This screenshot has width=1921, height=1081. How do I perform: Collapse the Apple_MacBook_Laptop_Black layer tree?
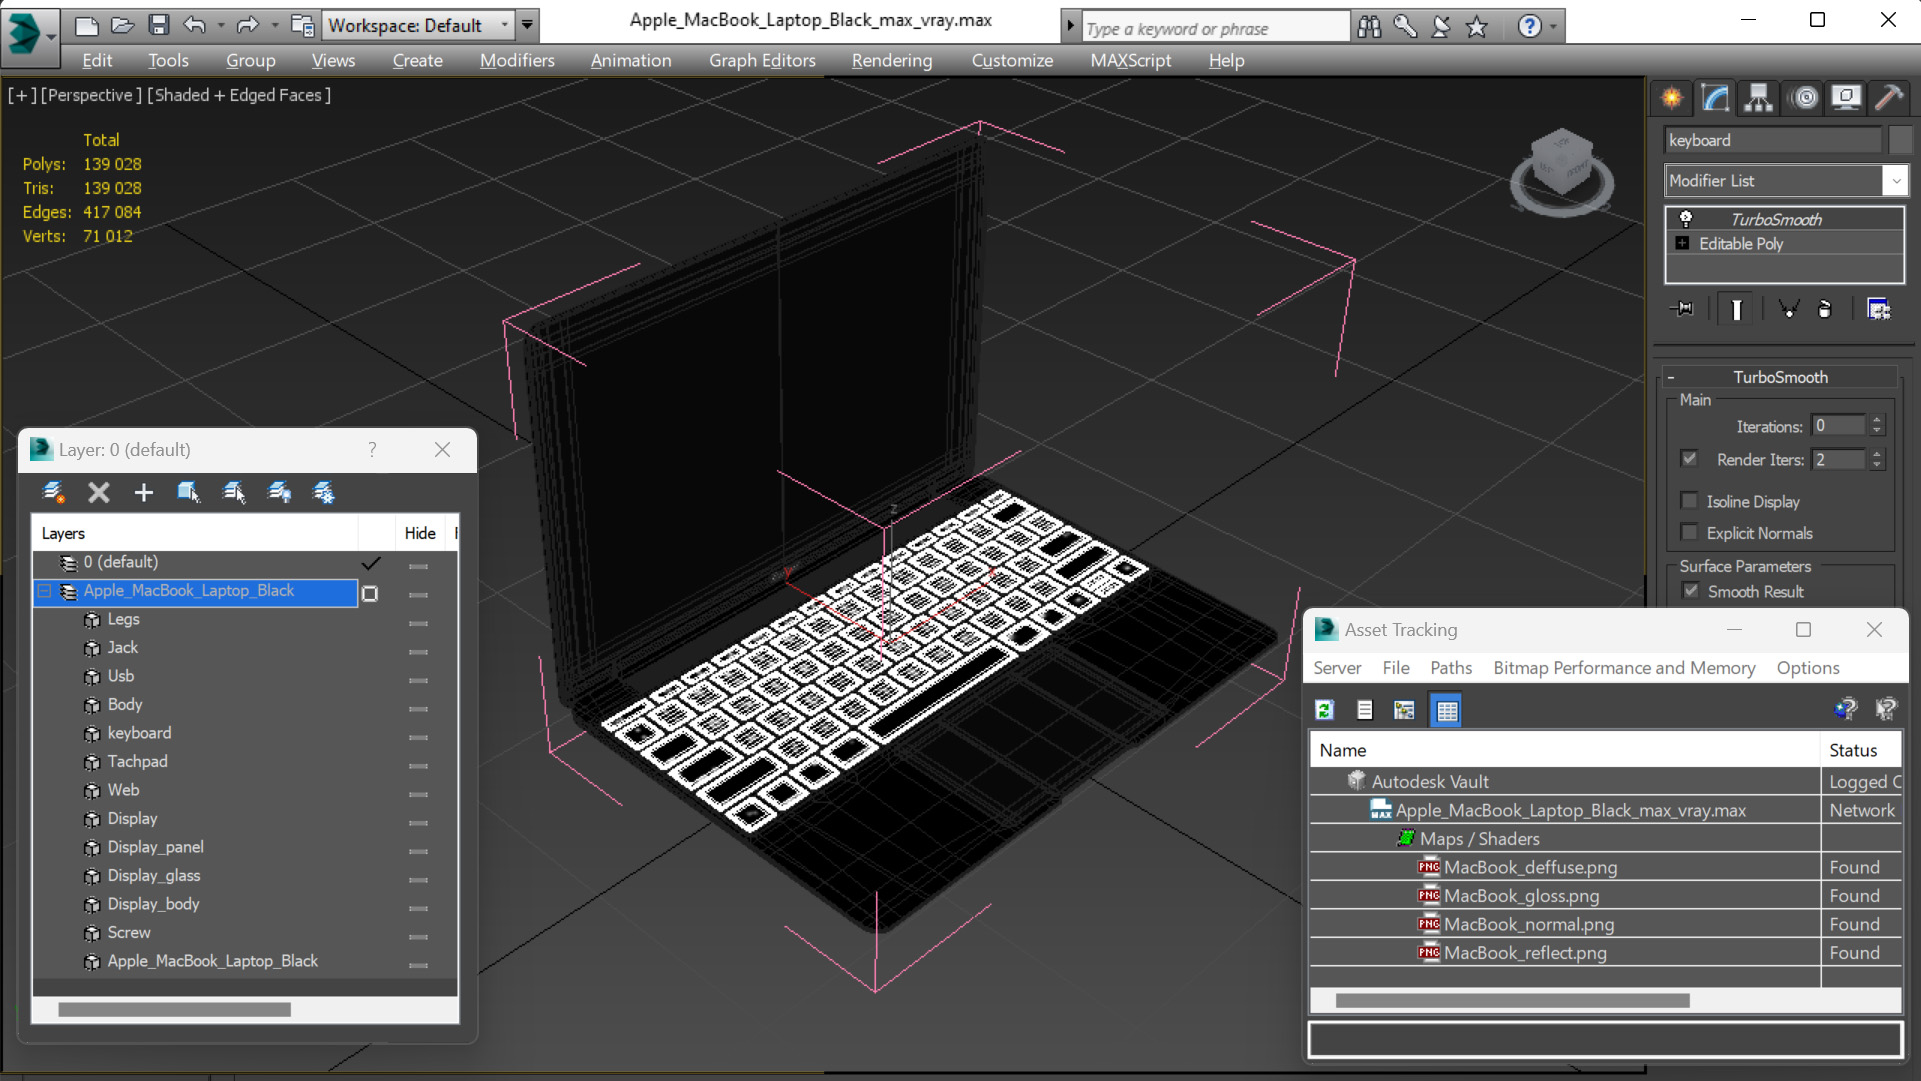(x=45, y=591)
